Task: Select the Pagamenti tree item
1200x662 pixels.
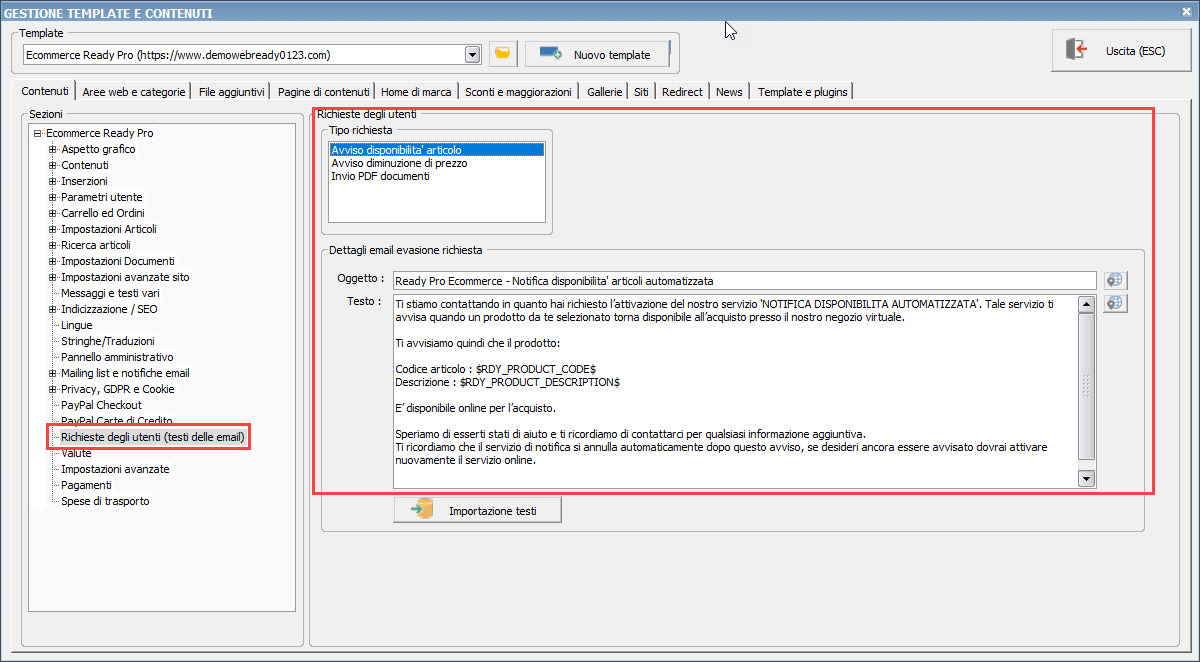Action: pos(86,485)
